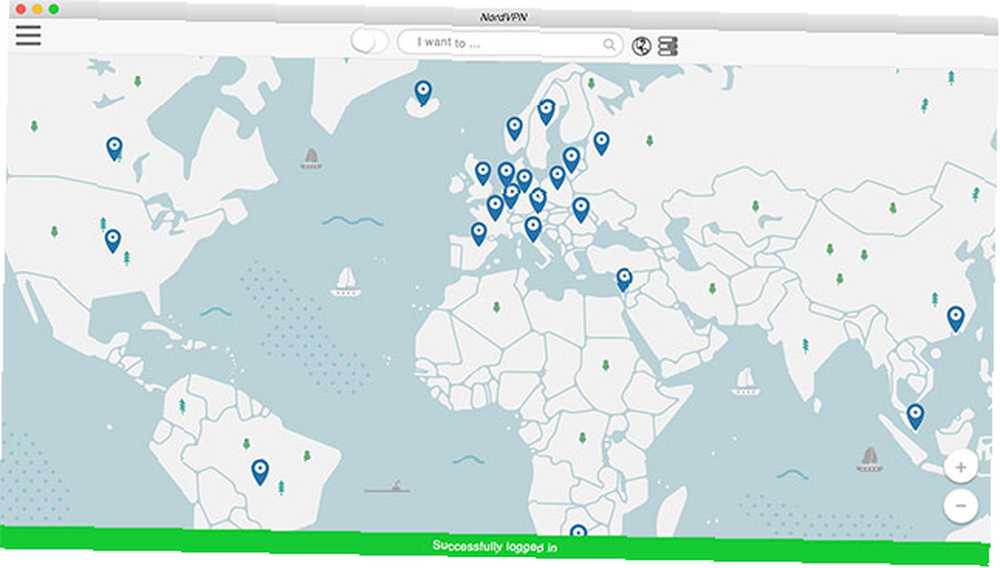
Task: Select the Russia server pin east of Finland
Action: coord(601,142)
